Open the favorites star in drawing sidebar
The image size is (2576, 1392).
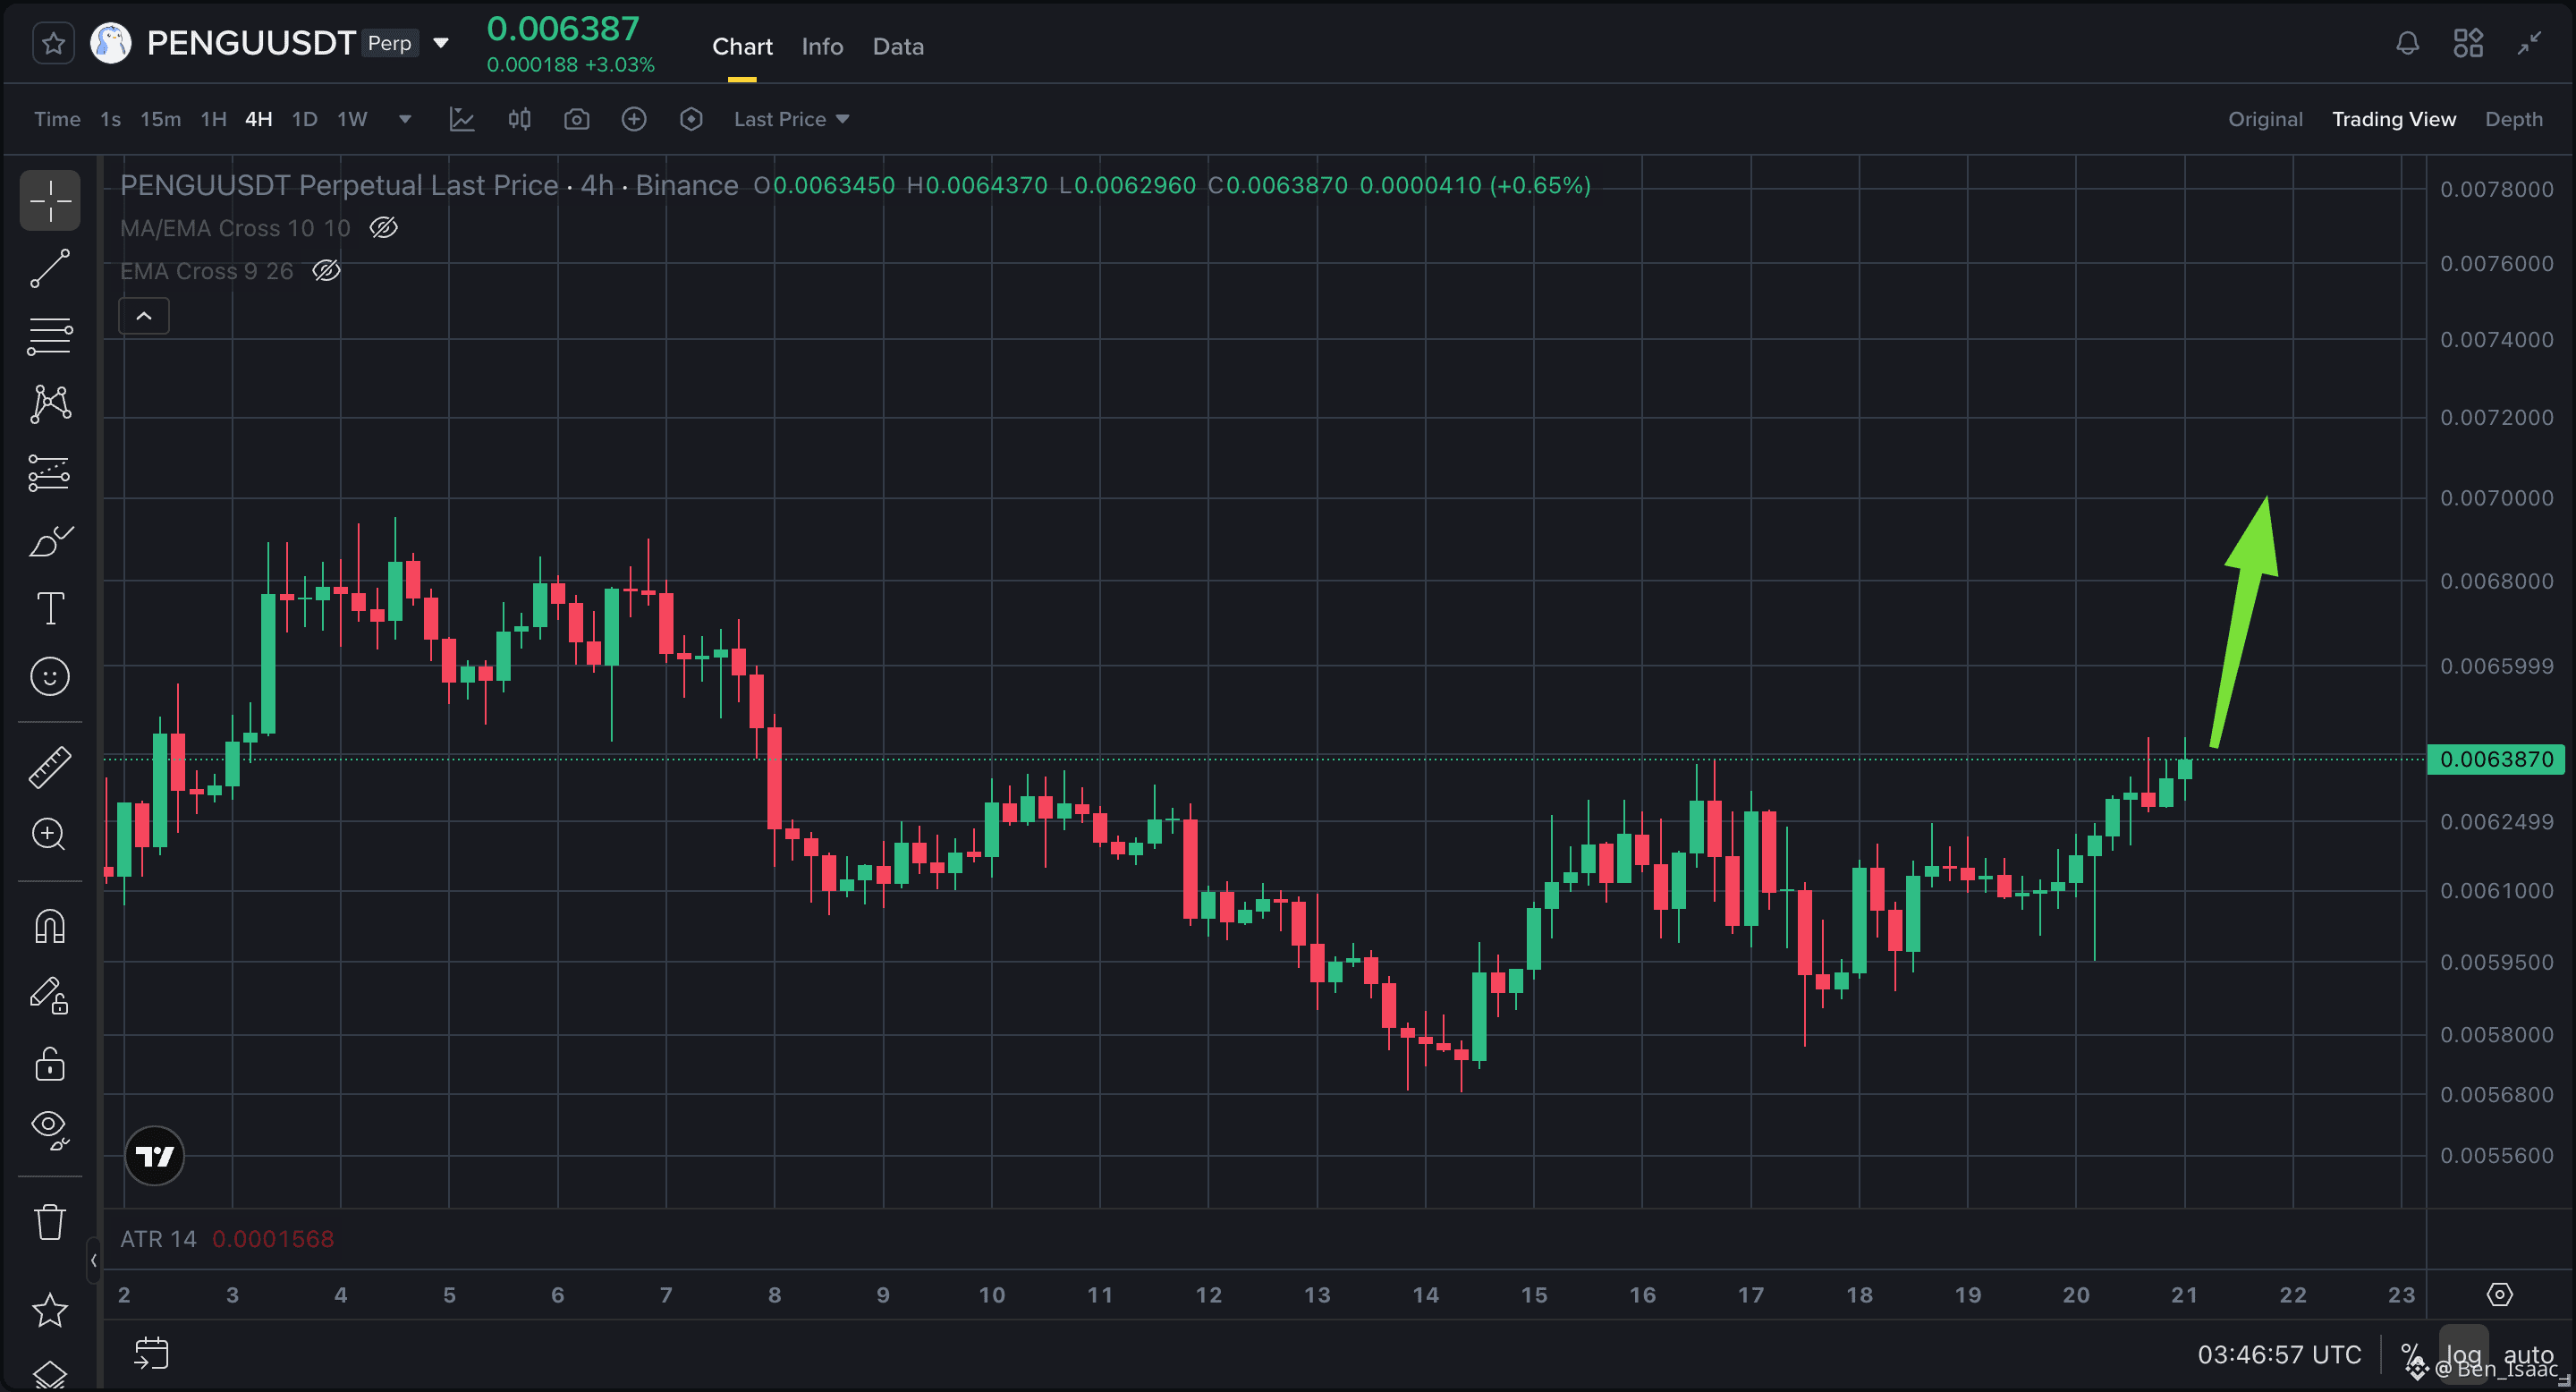point(50,1310)
